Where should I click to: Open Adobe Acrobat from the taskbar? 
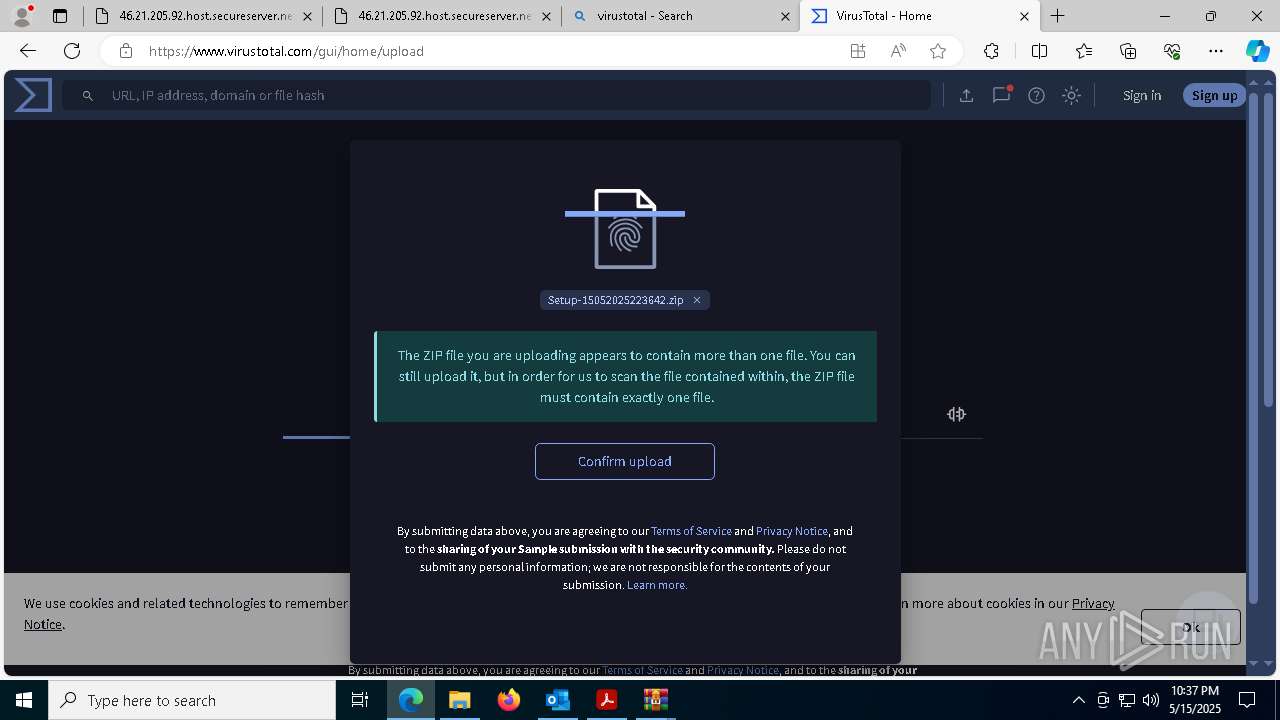606,700
